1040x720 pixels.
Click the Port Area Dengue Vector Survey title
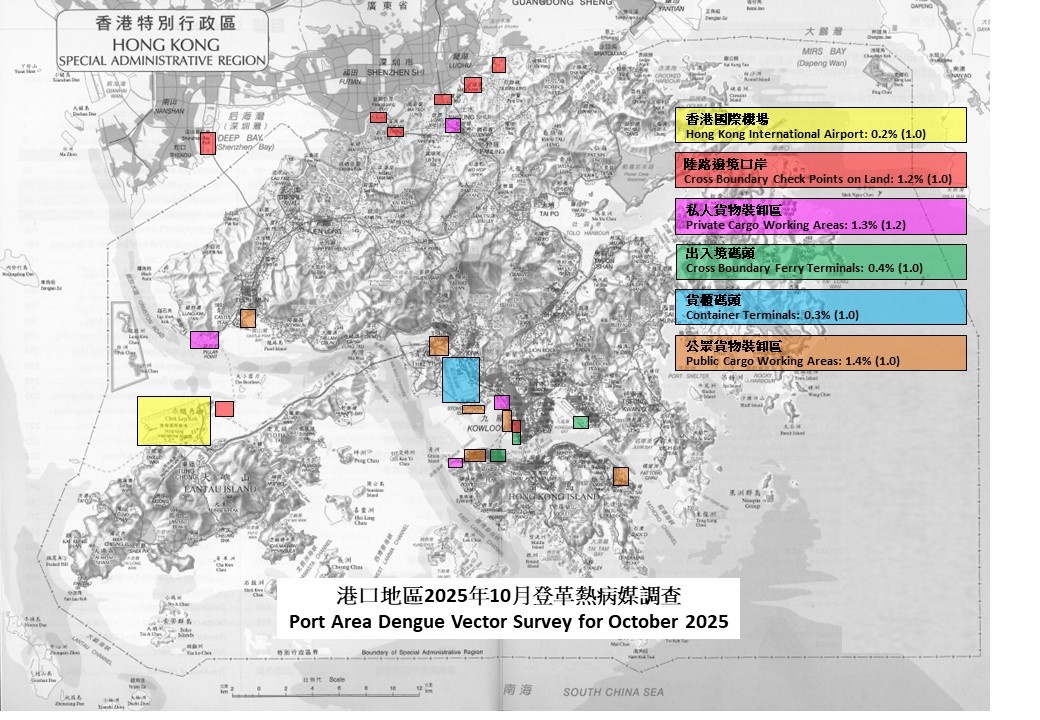(x=510, y=608)
